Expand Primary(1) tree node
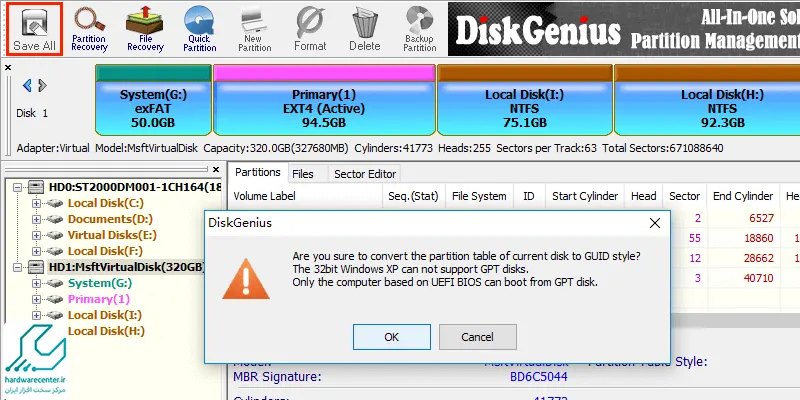The height and width of the screenshot is (400, 800). click(36, 299)
